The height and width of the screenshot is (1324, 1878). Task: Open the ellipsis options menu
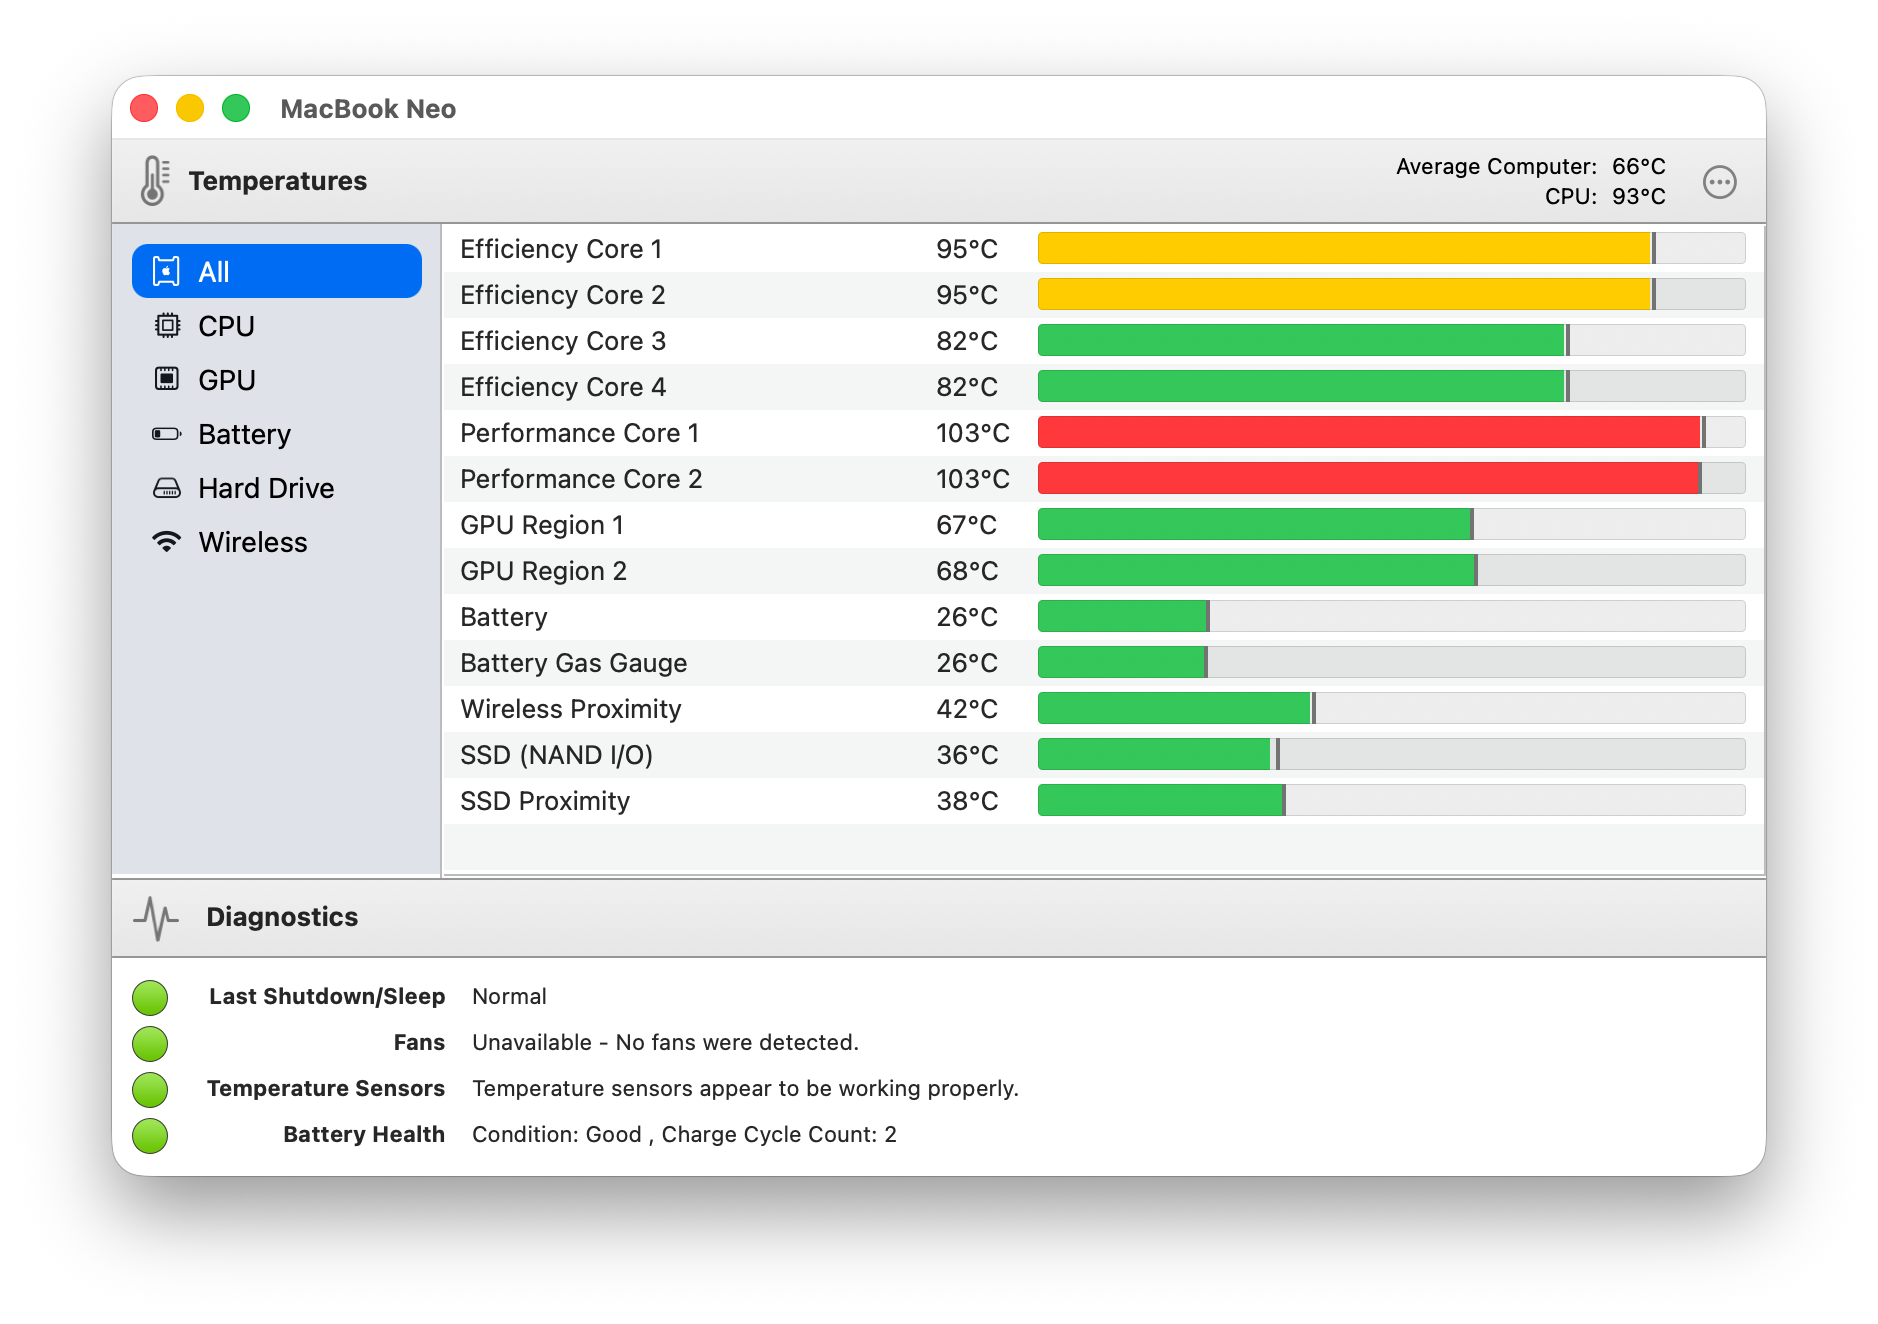[x=1722, y=181]
